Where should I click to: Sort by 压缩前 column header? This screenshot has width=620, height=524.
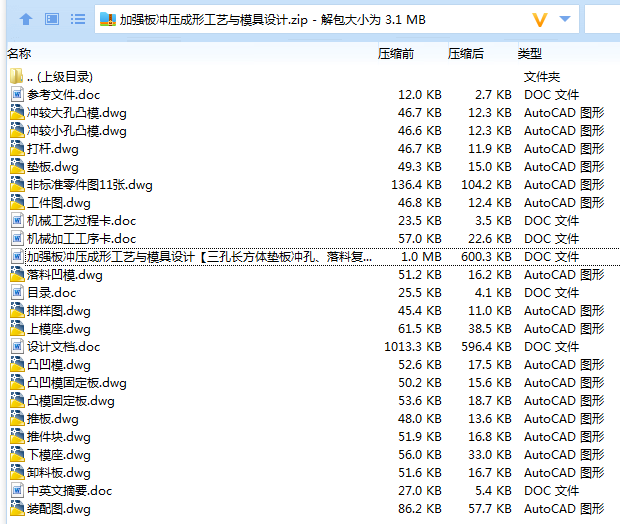pos(396,53)
